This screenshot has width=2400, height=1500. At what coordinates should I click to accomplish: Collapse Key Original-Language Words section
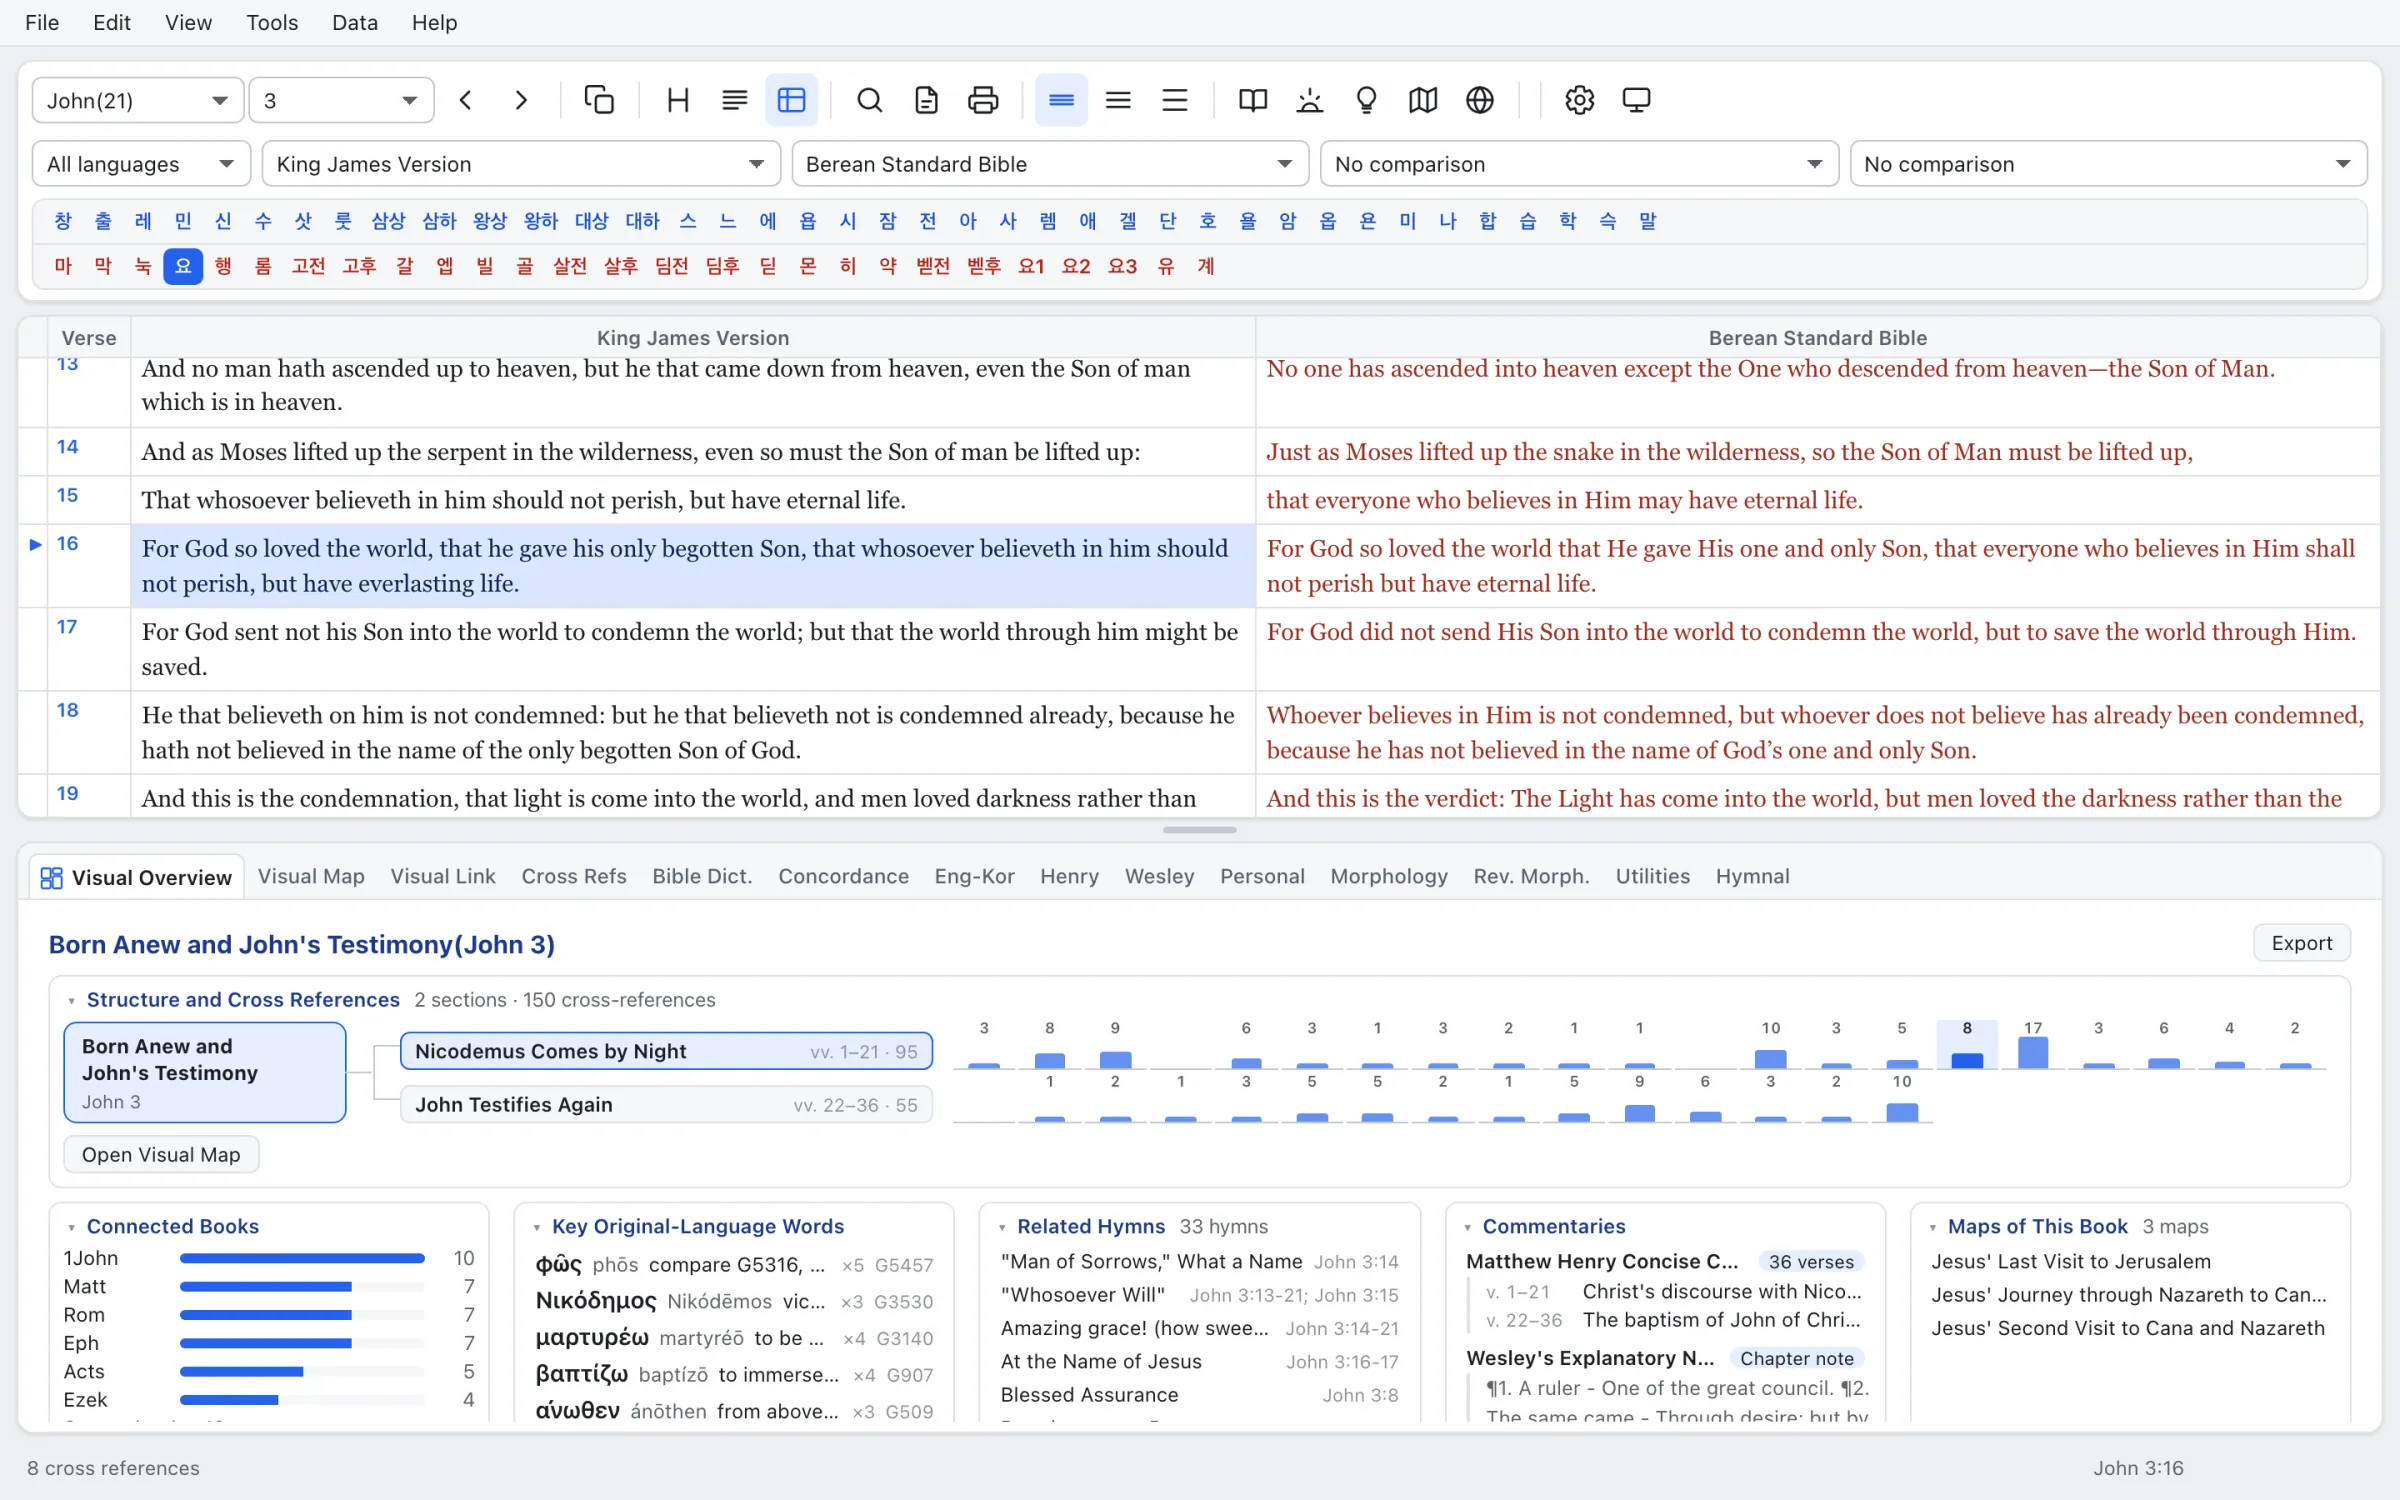pos(537,1227)
